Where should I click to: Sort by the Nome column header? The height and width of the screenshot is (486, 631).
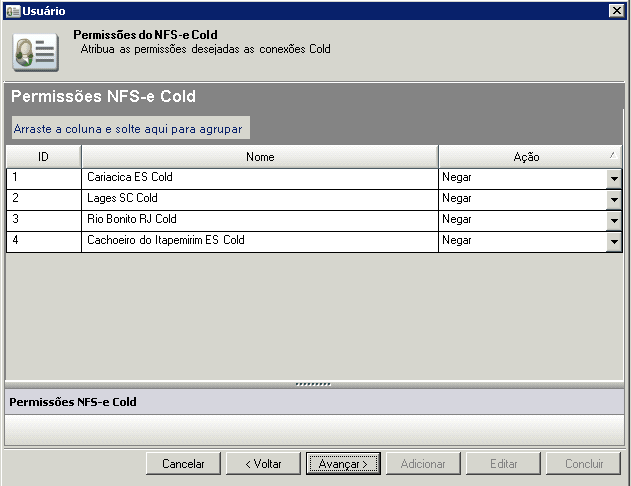259,157
